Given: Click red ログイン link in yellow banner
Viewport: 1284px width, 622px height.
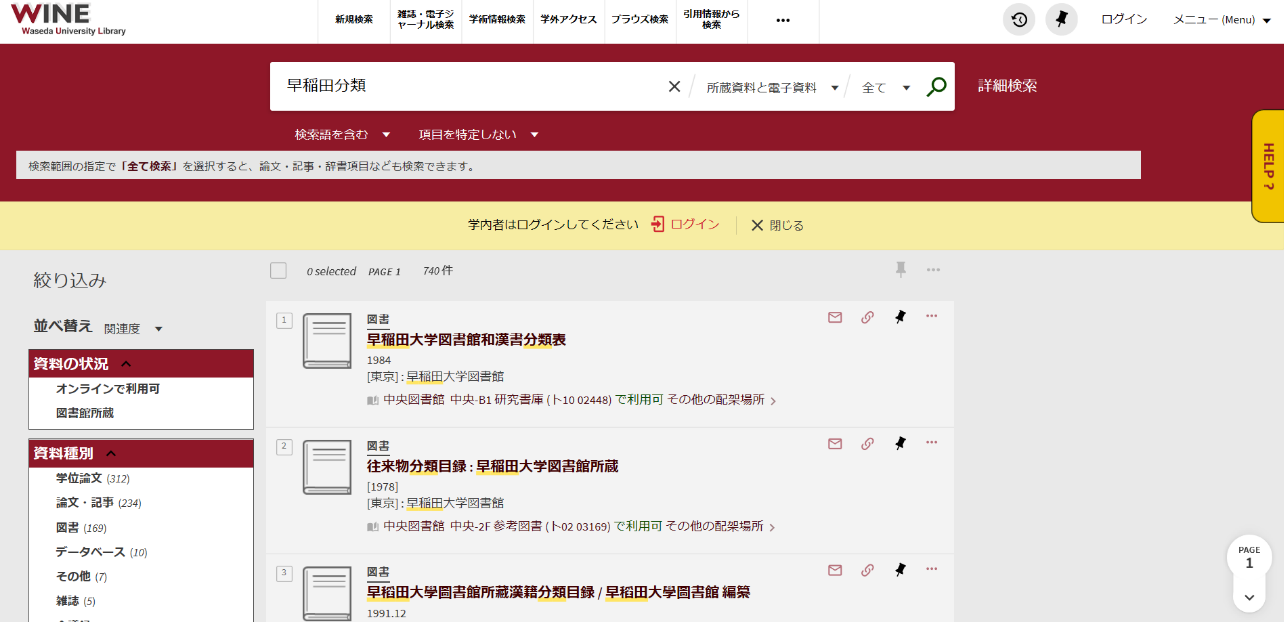Looking at the screenshot, I should tap(685, 225).
